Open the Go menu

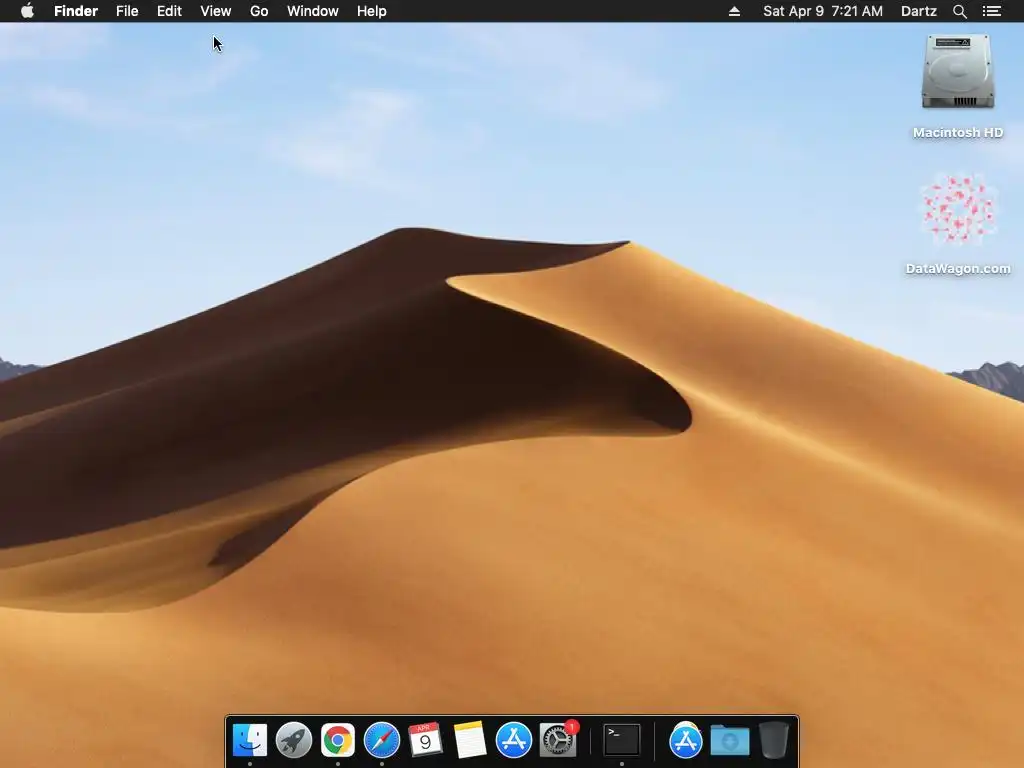(259, 11)
